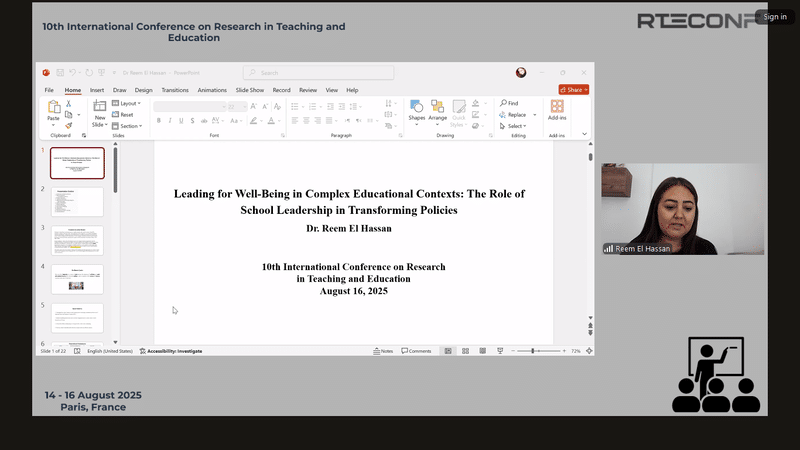This screenshot has width=800, height=450.
Task: Toggle Normal view in status bar
Action: click(447, 351)
